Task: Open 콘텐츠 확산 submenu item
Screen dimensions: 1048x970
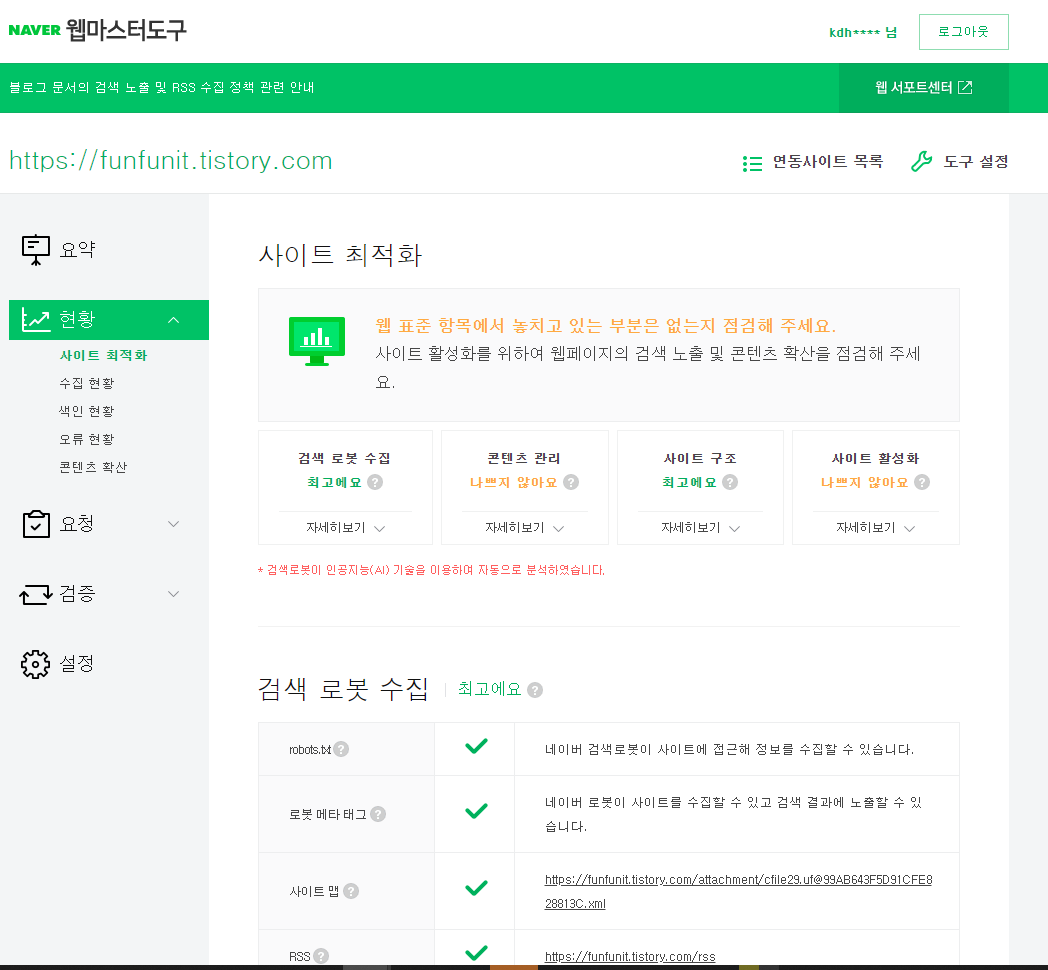Action: tap(93, 467)
